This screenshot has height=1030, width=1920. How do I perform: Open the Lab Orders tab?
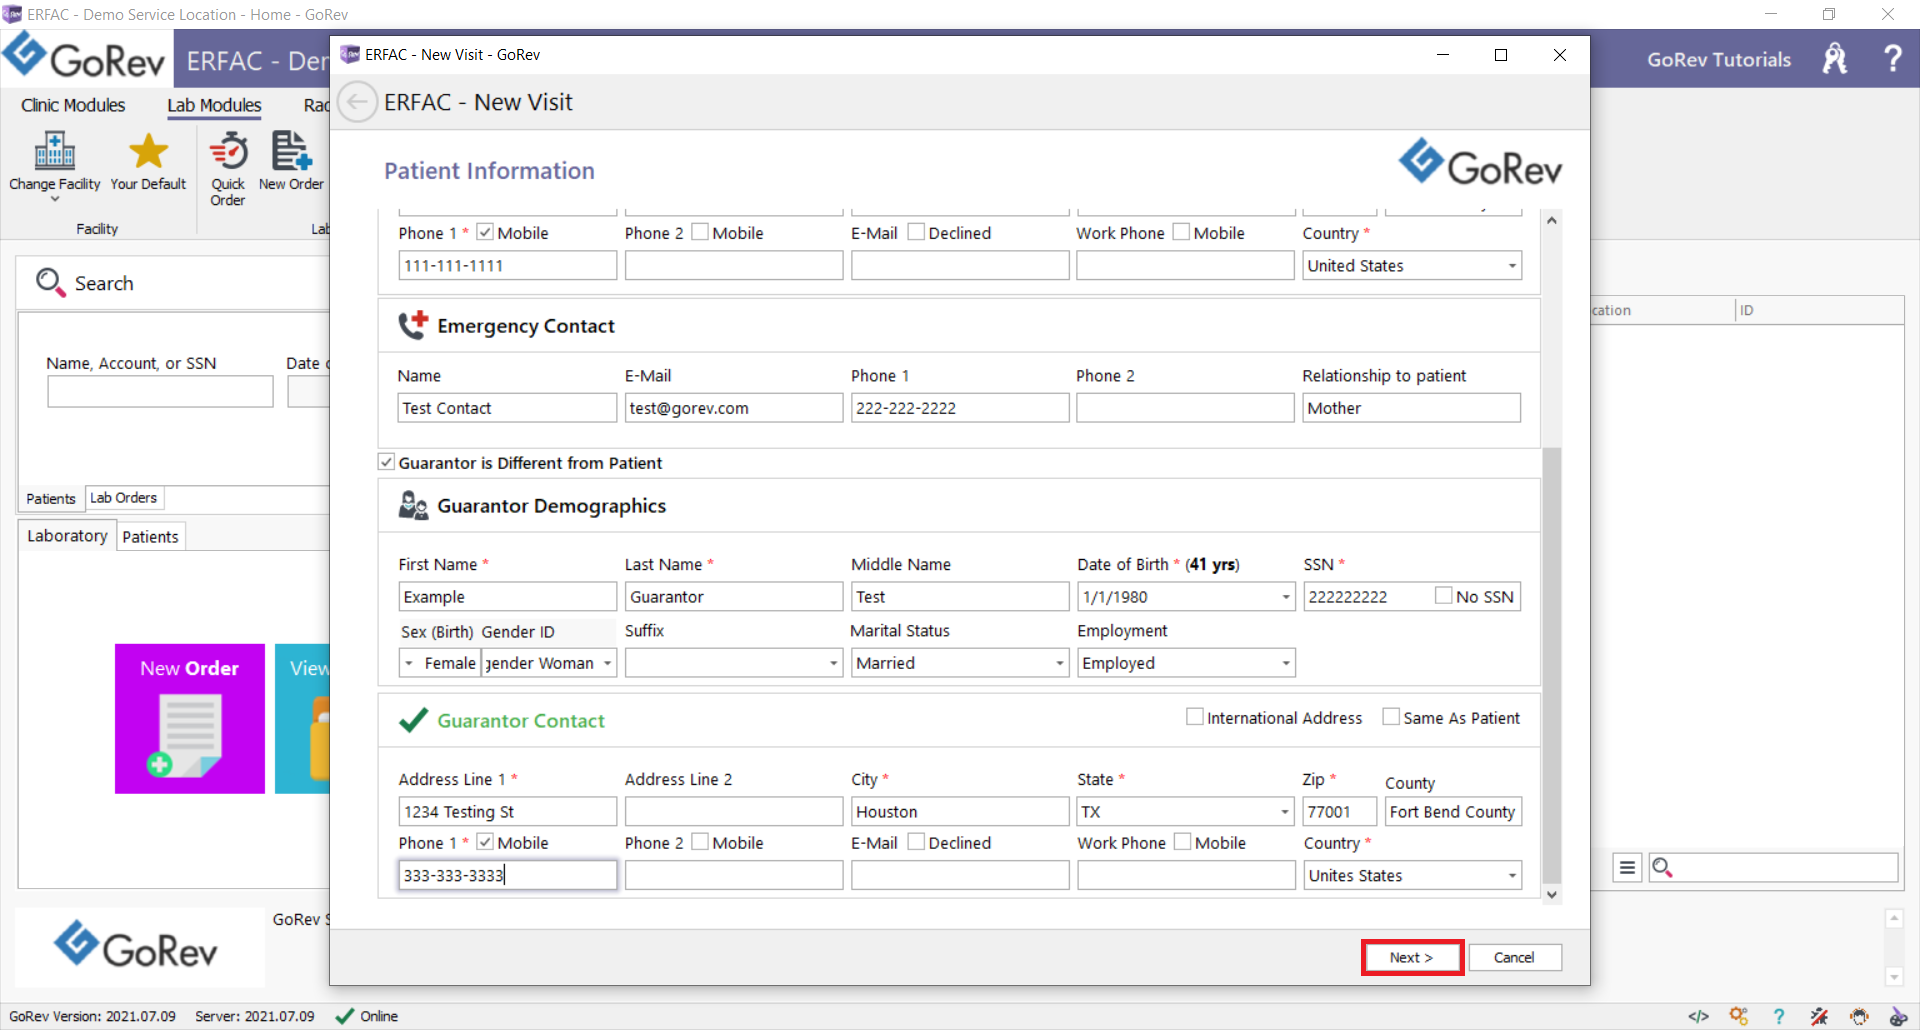tap(124, 497)
